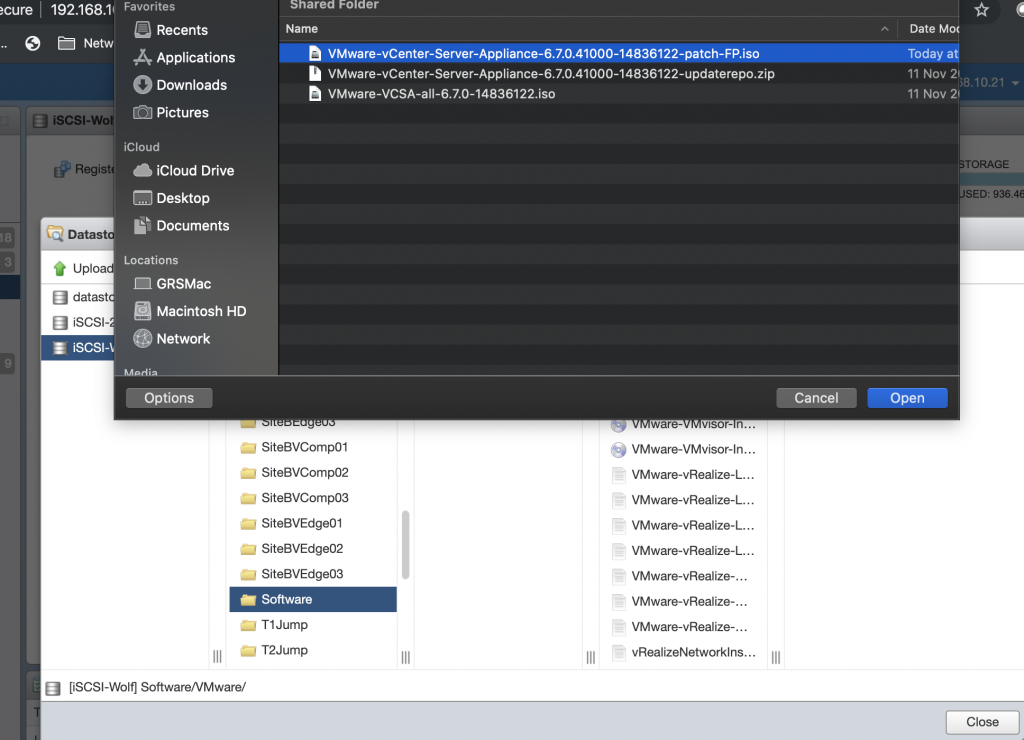Open the SiteBVEdge01 folder

pyautogui.click(x=313, y=523)
